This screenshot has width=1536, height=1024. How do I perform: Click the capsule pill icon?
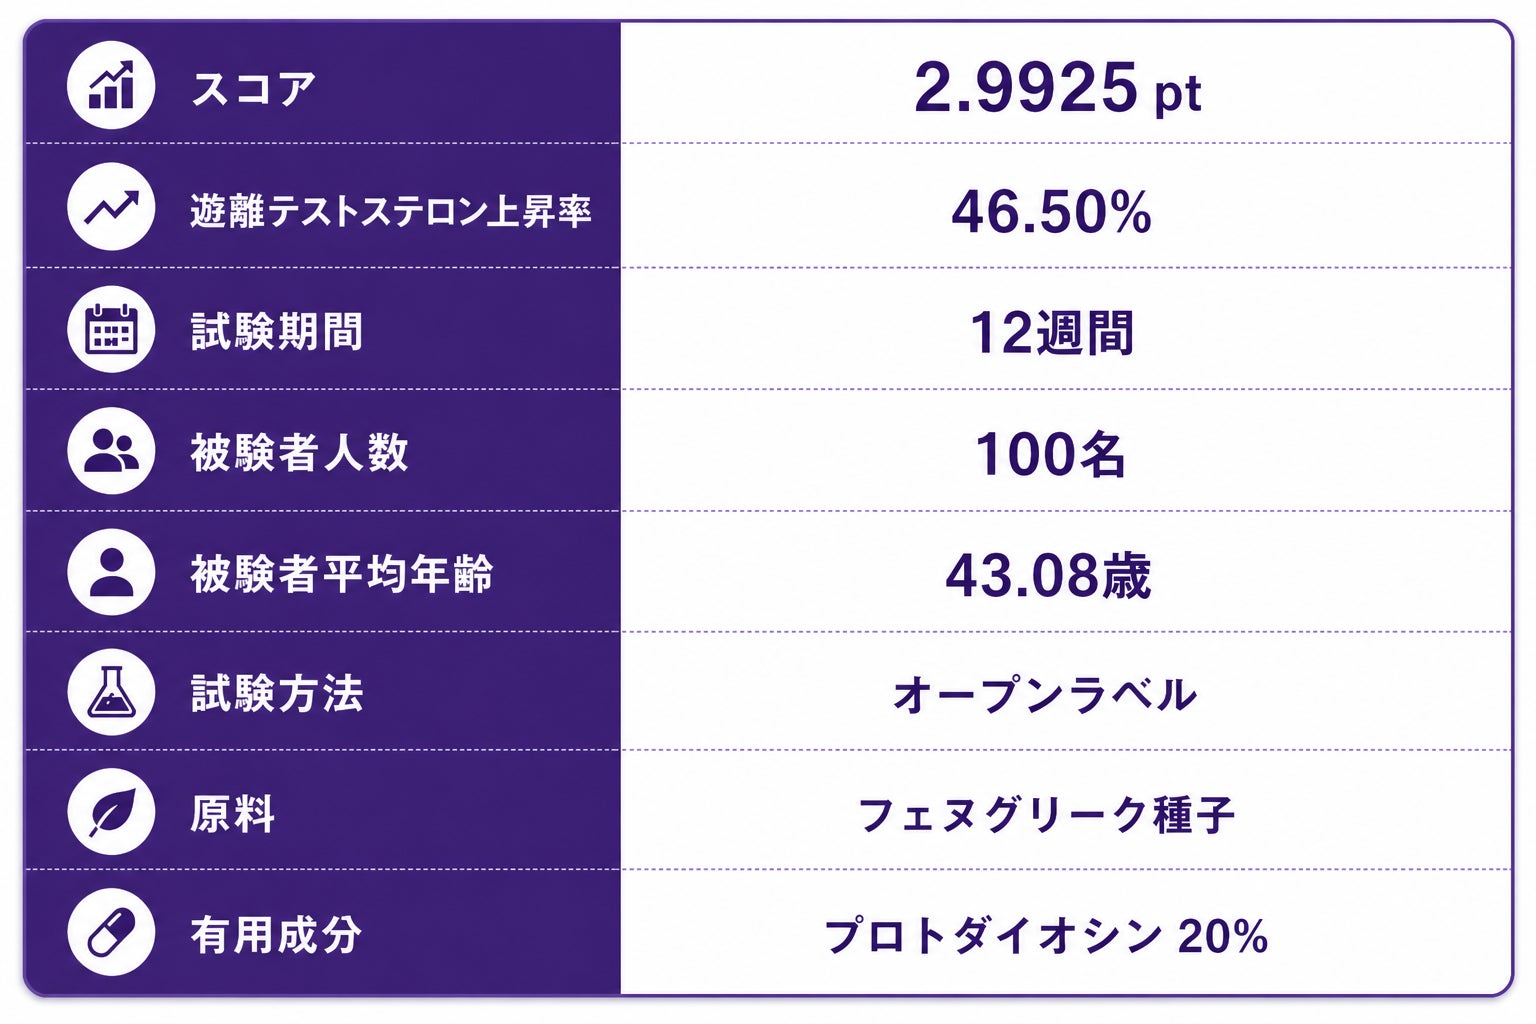click(111, 933)
